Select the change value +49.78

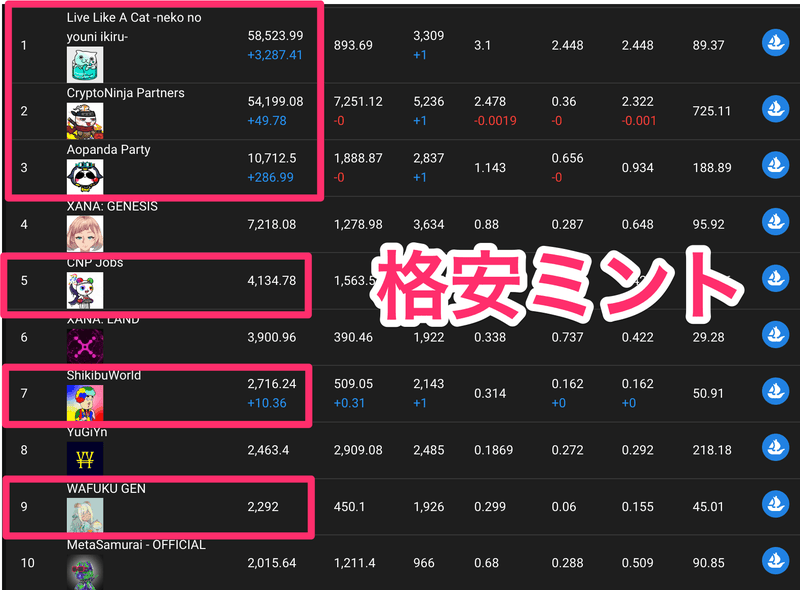click(267, 121)
